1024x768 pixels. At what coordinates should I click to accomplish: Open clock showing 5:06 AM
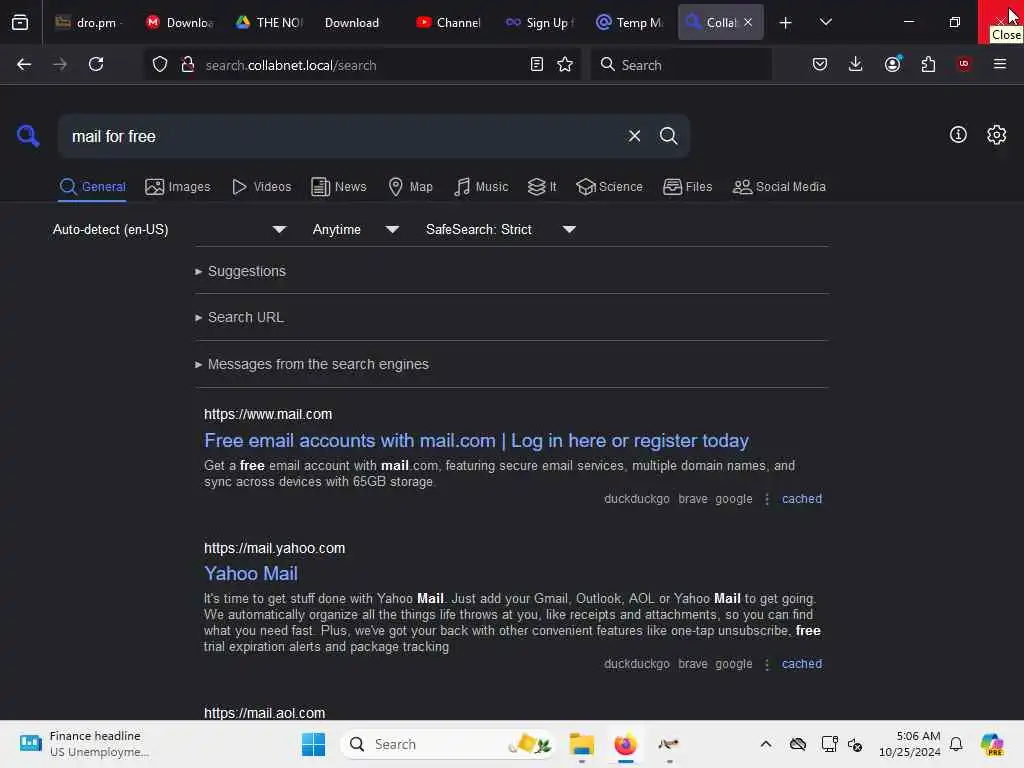point(909,744)
